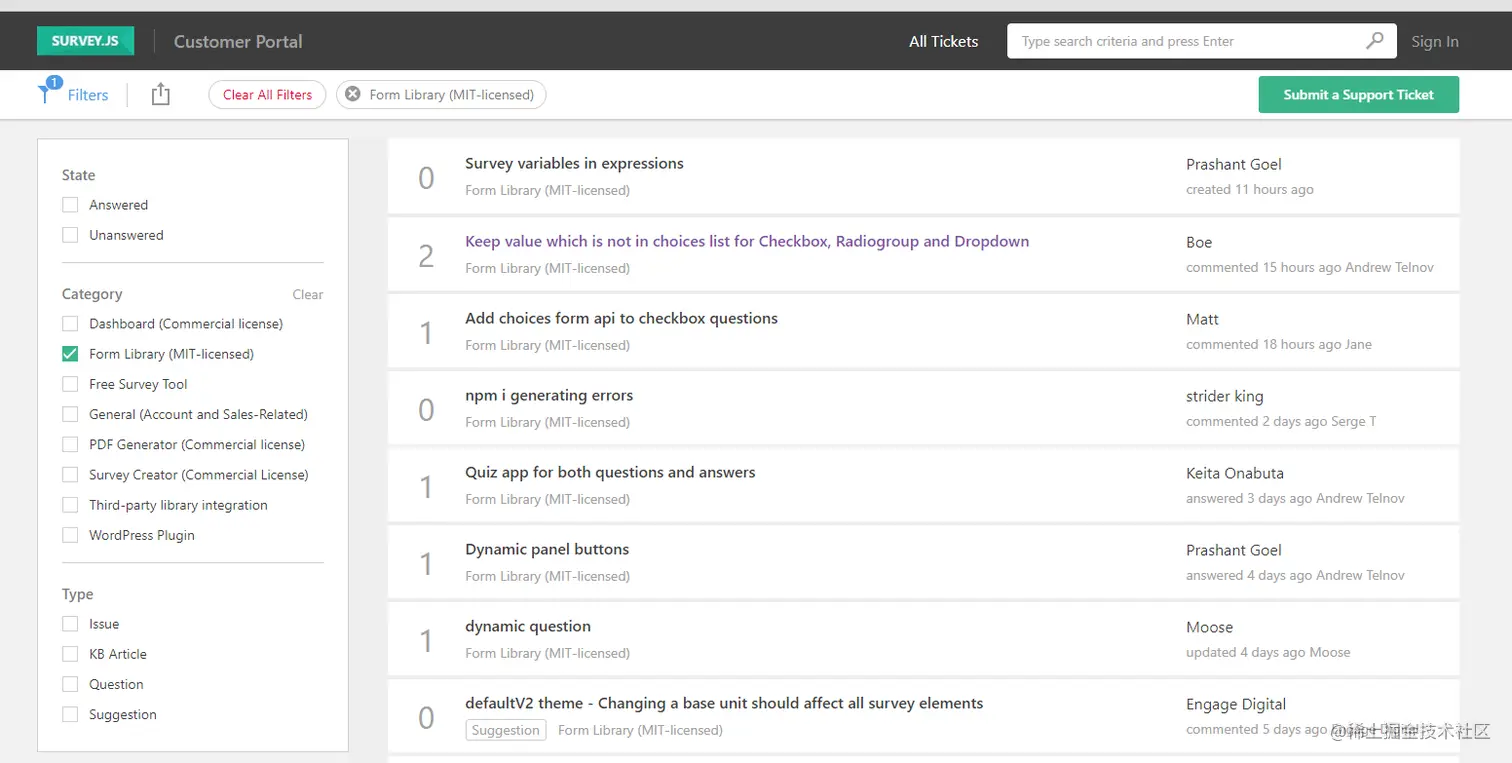The height and width of the screenshot is (763, 1512).
Task: Click the Type section heading
Action: (77, 594)
